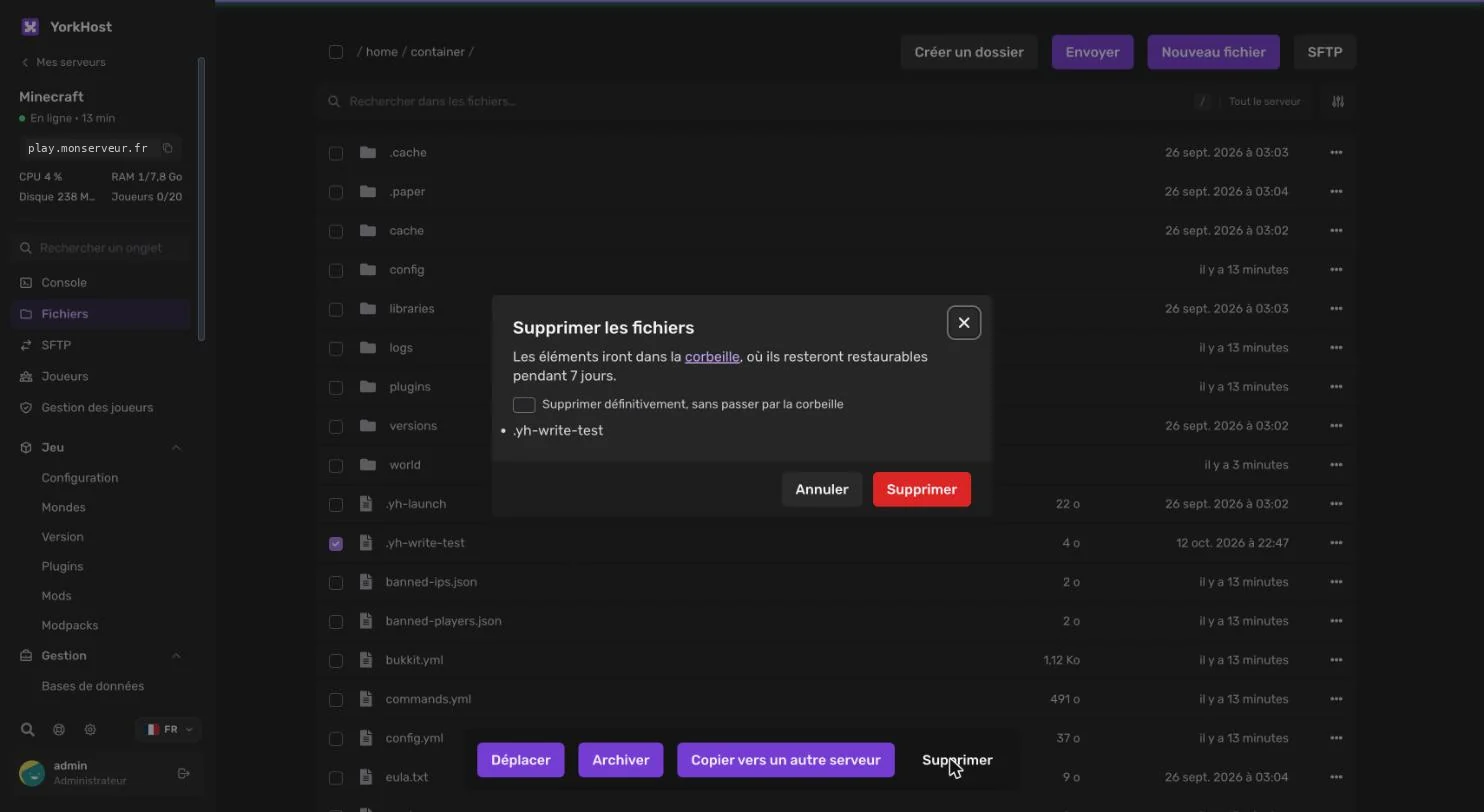The image size is (1484, 812).
Task: Uncheck the .yh-write-test file checkbox
Action: (x=336, y=543)
